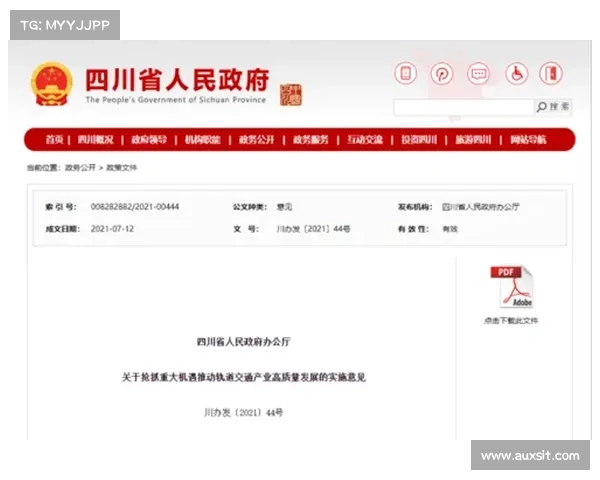Click centered 川办发〔2021〕44号 below title
The width and height of the screenshot is (600, 480).
[244, 412]
